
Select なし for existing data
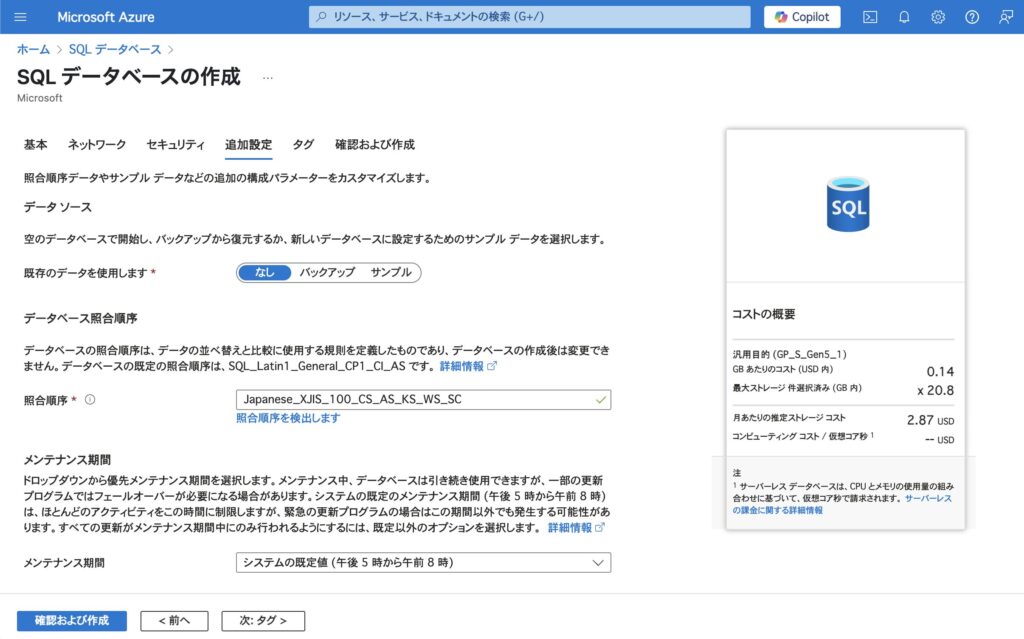tap(264, 272)
